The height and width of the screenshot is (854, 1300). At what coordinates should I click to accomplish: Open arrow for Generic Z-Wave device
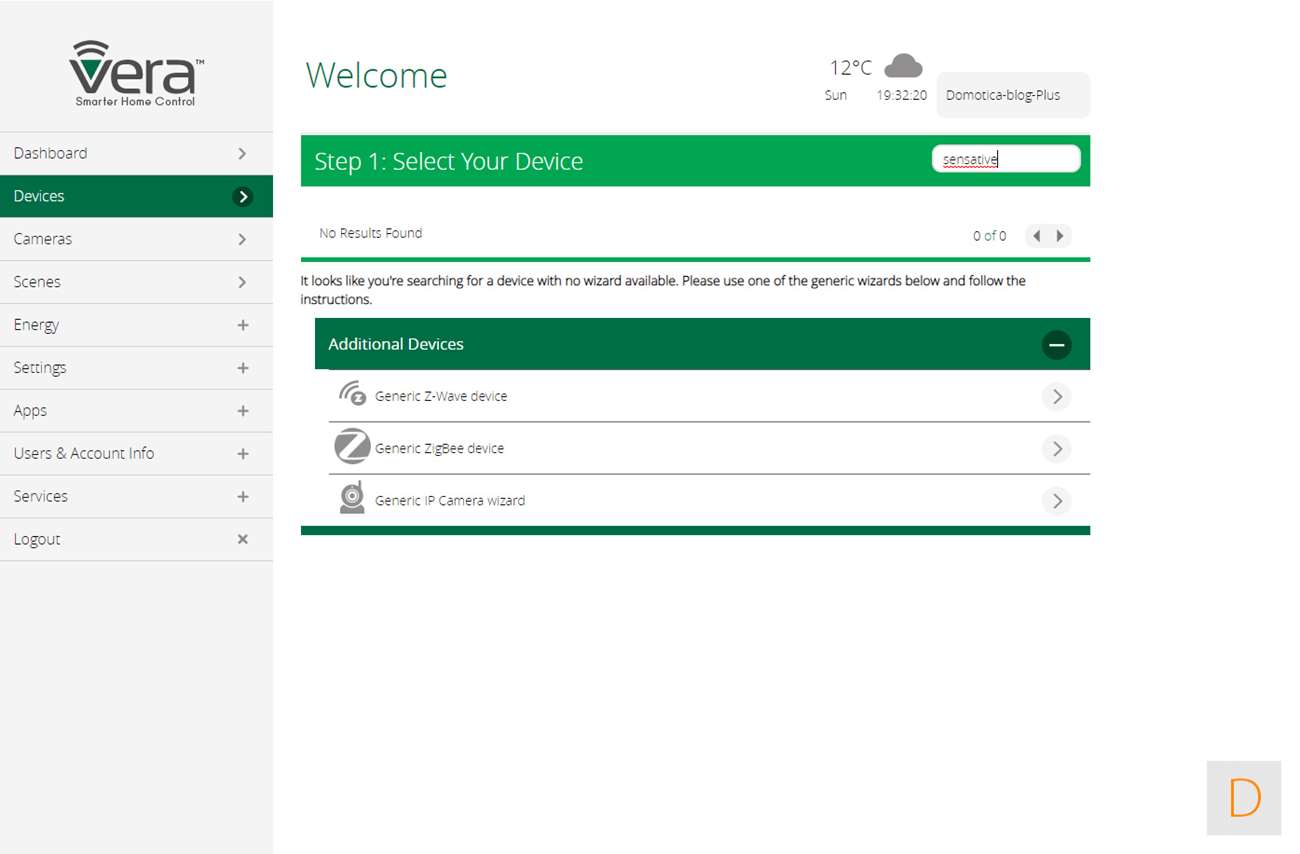coord(1056,397)
